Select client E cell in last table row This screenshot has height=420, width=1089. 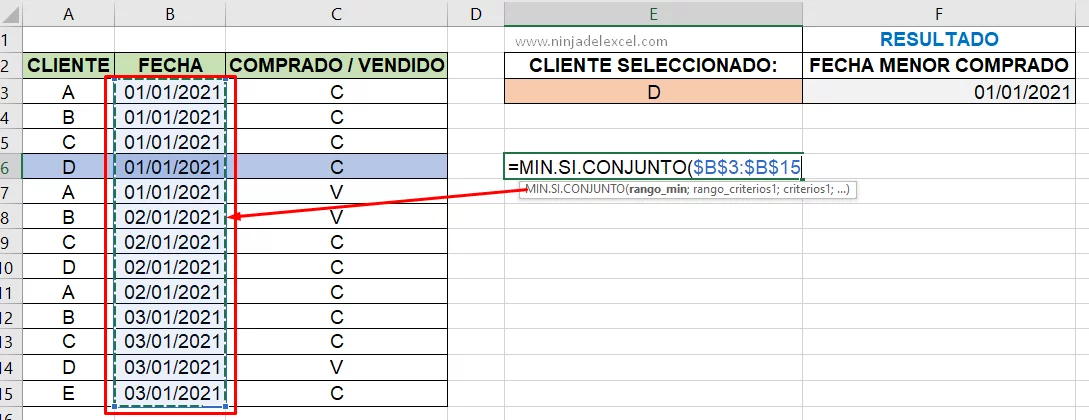point(68,393)
